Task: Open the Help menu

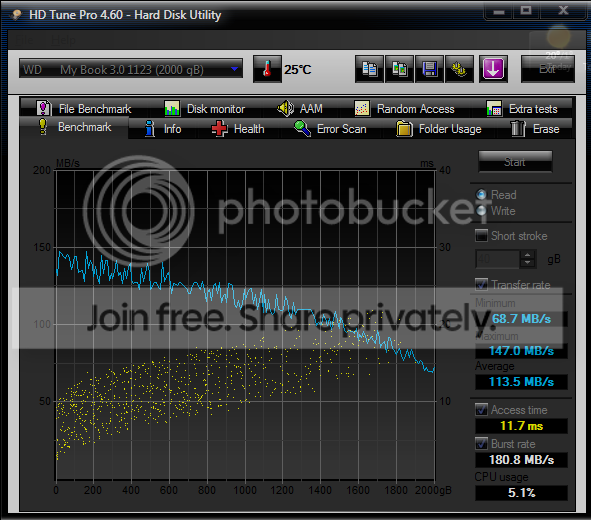Action: pyautogui.click(x=63, y=40)
